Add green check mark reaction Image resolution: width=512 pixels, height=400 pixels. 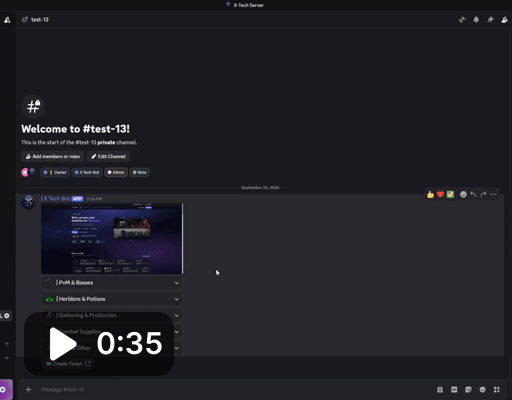coord(450,194)
